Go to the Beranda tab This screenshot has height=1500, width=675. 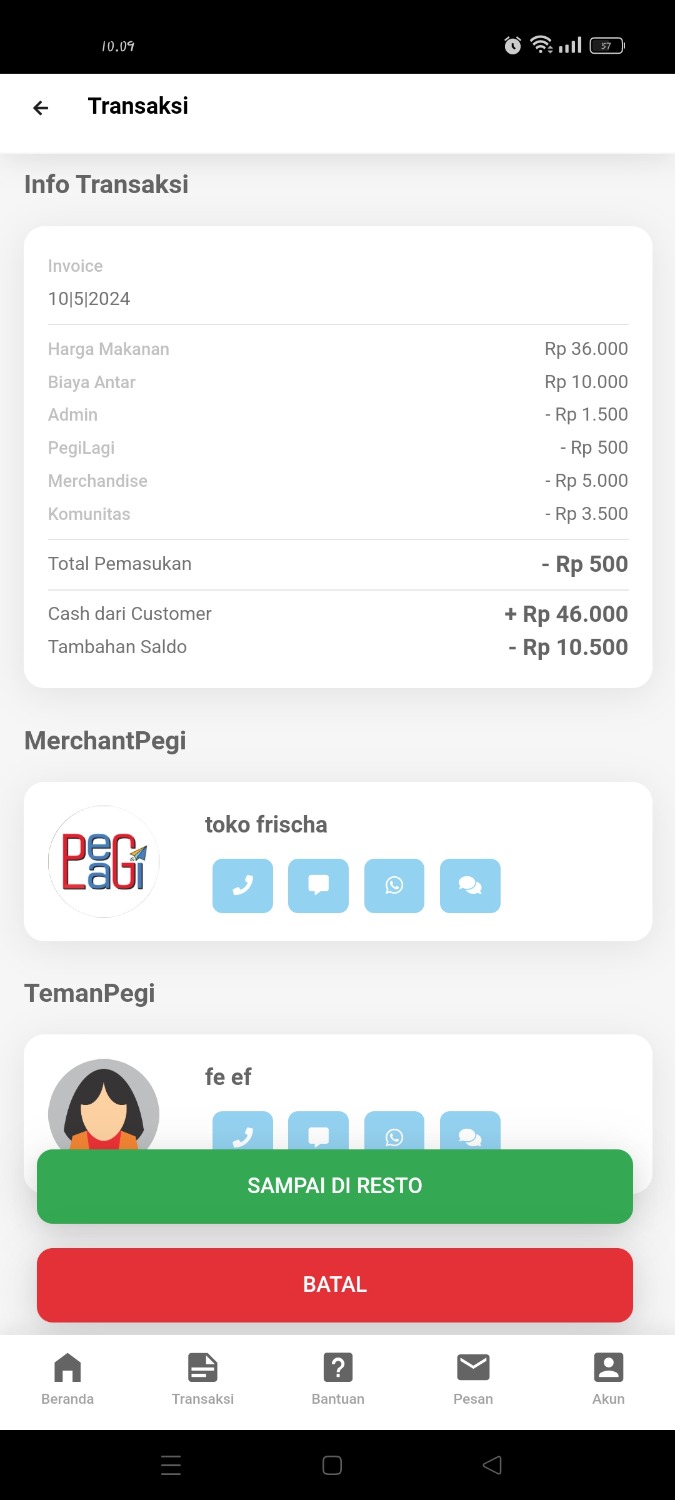click(x=68, y=1379)
